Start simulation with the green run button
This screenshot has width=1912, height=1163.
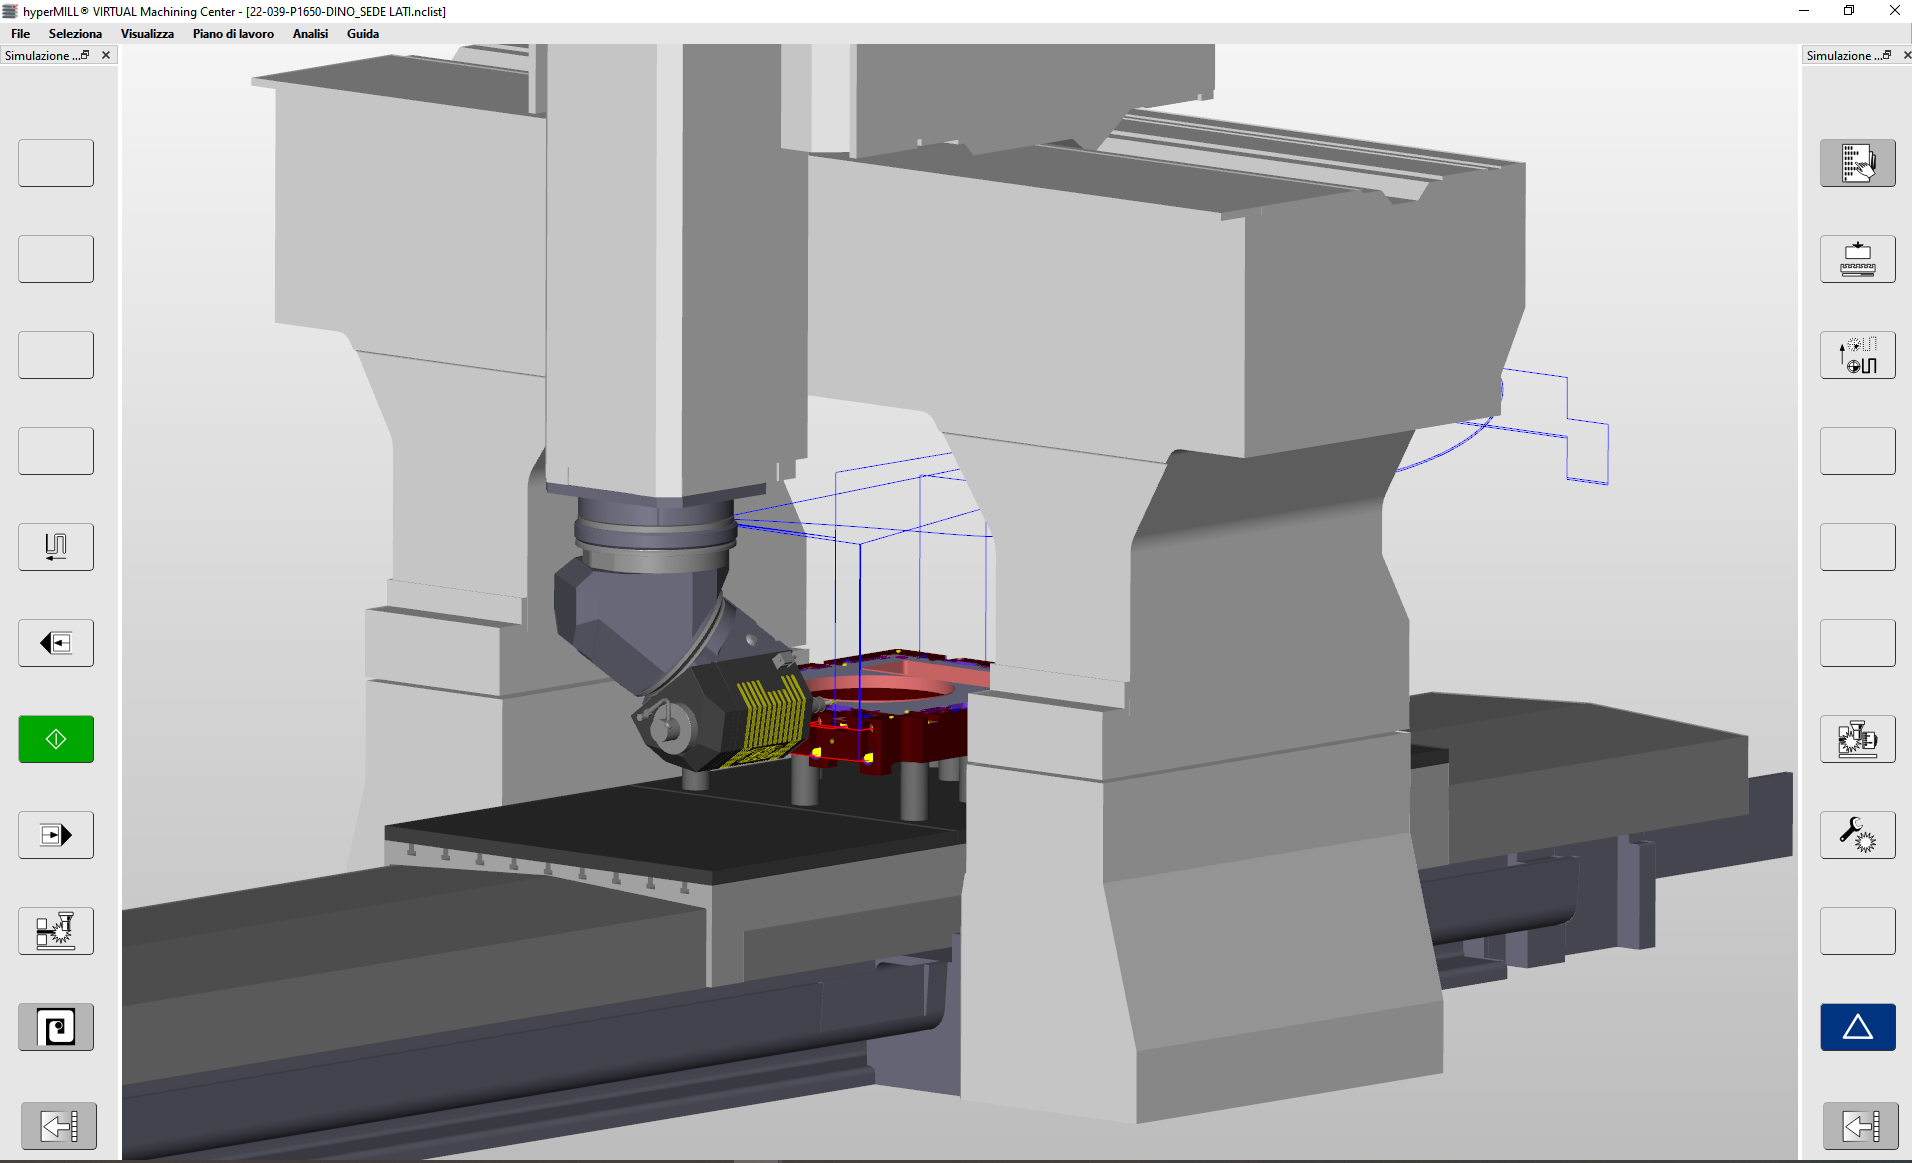(x=56, y=739)
